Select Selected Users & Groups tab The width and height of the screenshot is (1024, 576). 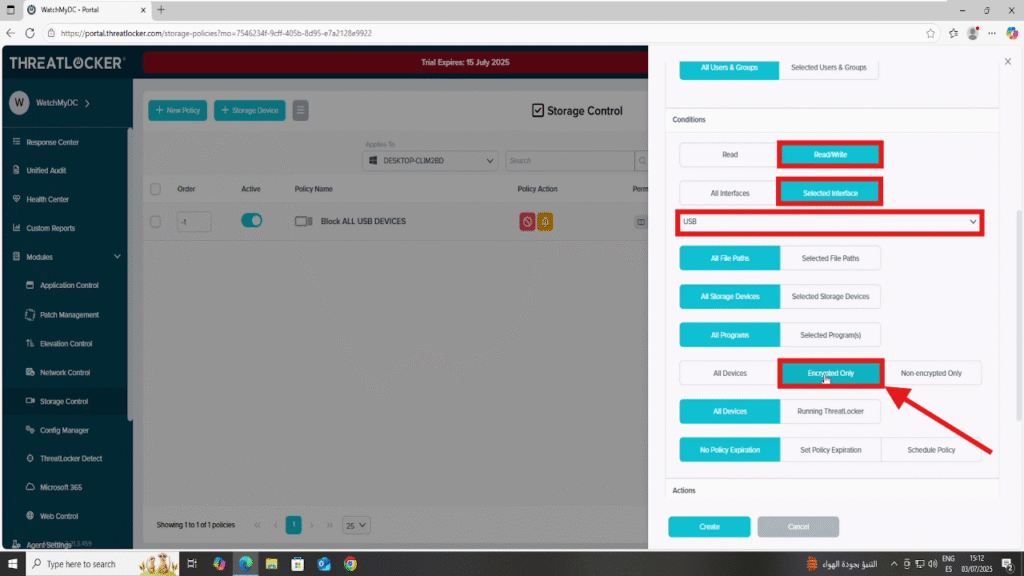click(829, 68)
